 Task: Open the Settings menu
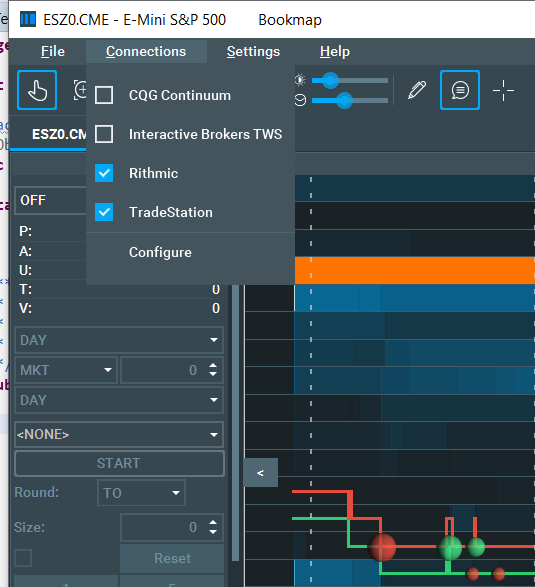(x=253, y=51)
